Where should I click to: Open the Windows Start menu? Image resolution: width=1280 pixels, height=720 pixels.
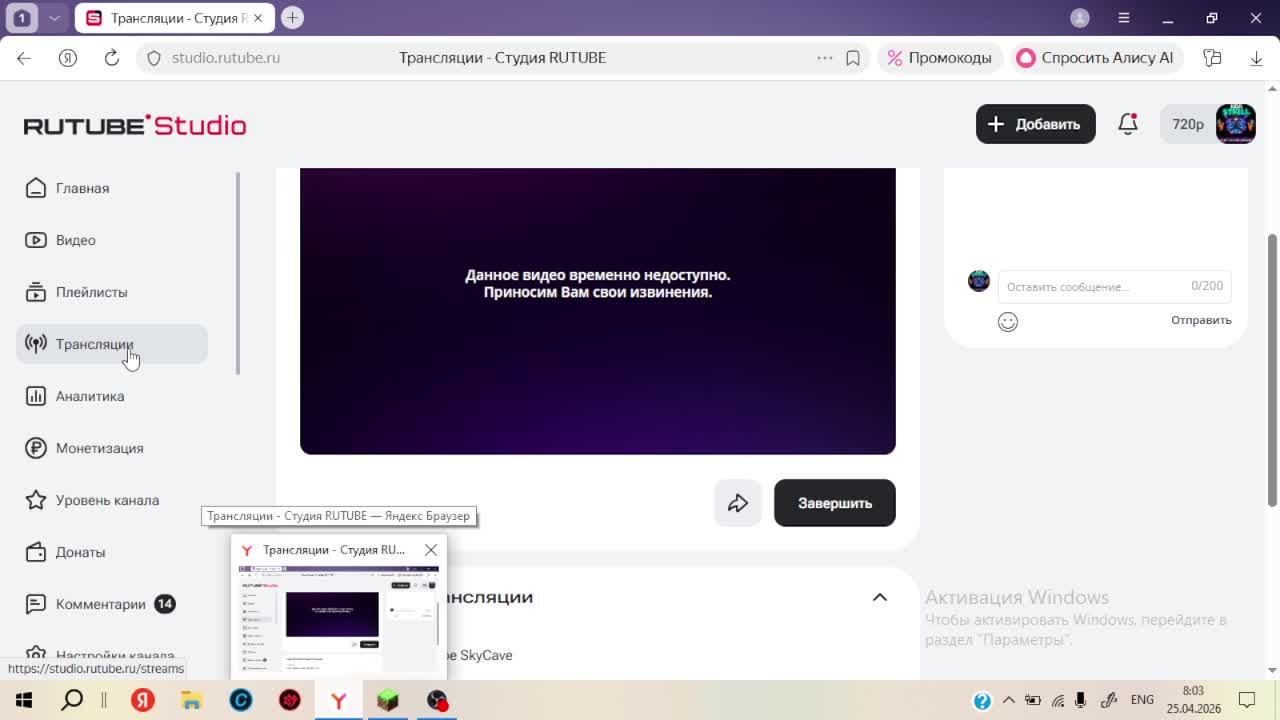coord(24,701)
